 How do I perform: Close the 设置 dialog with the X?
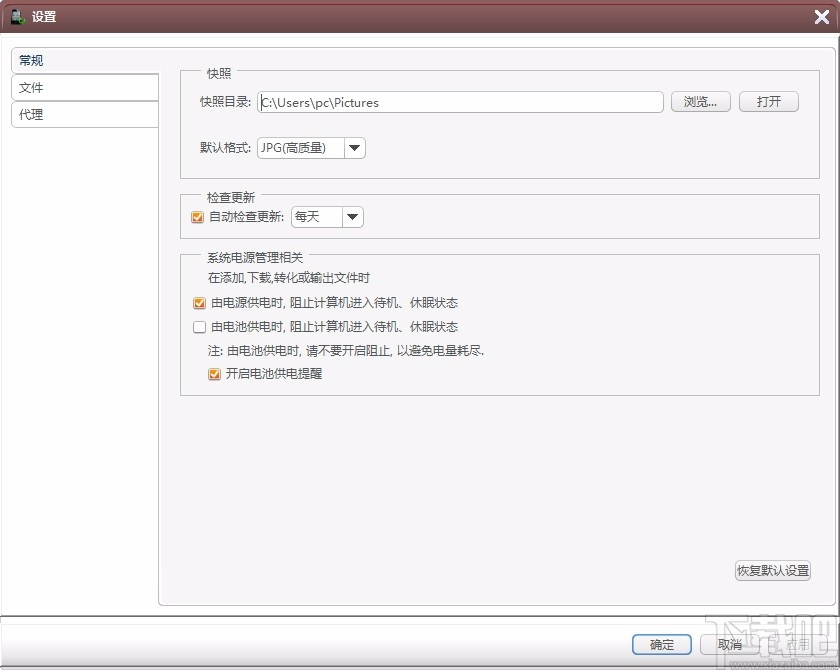coord(823,16)
